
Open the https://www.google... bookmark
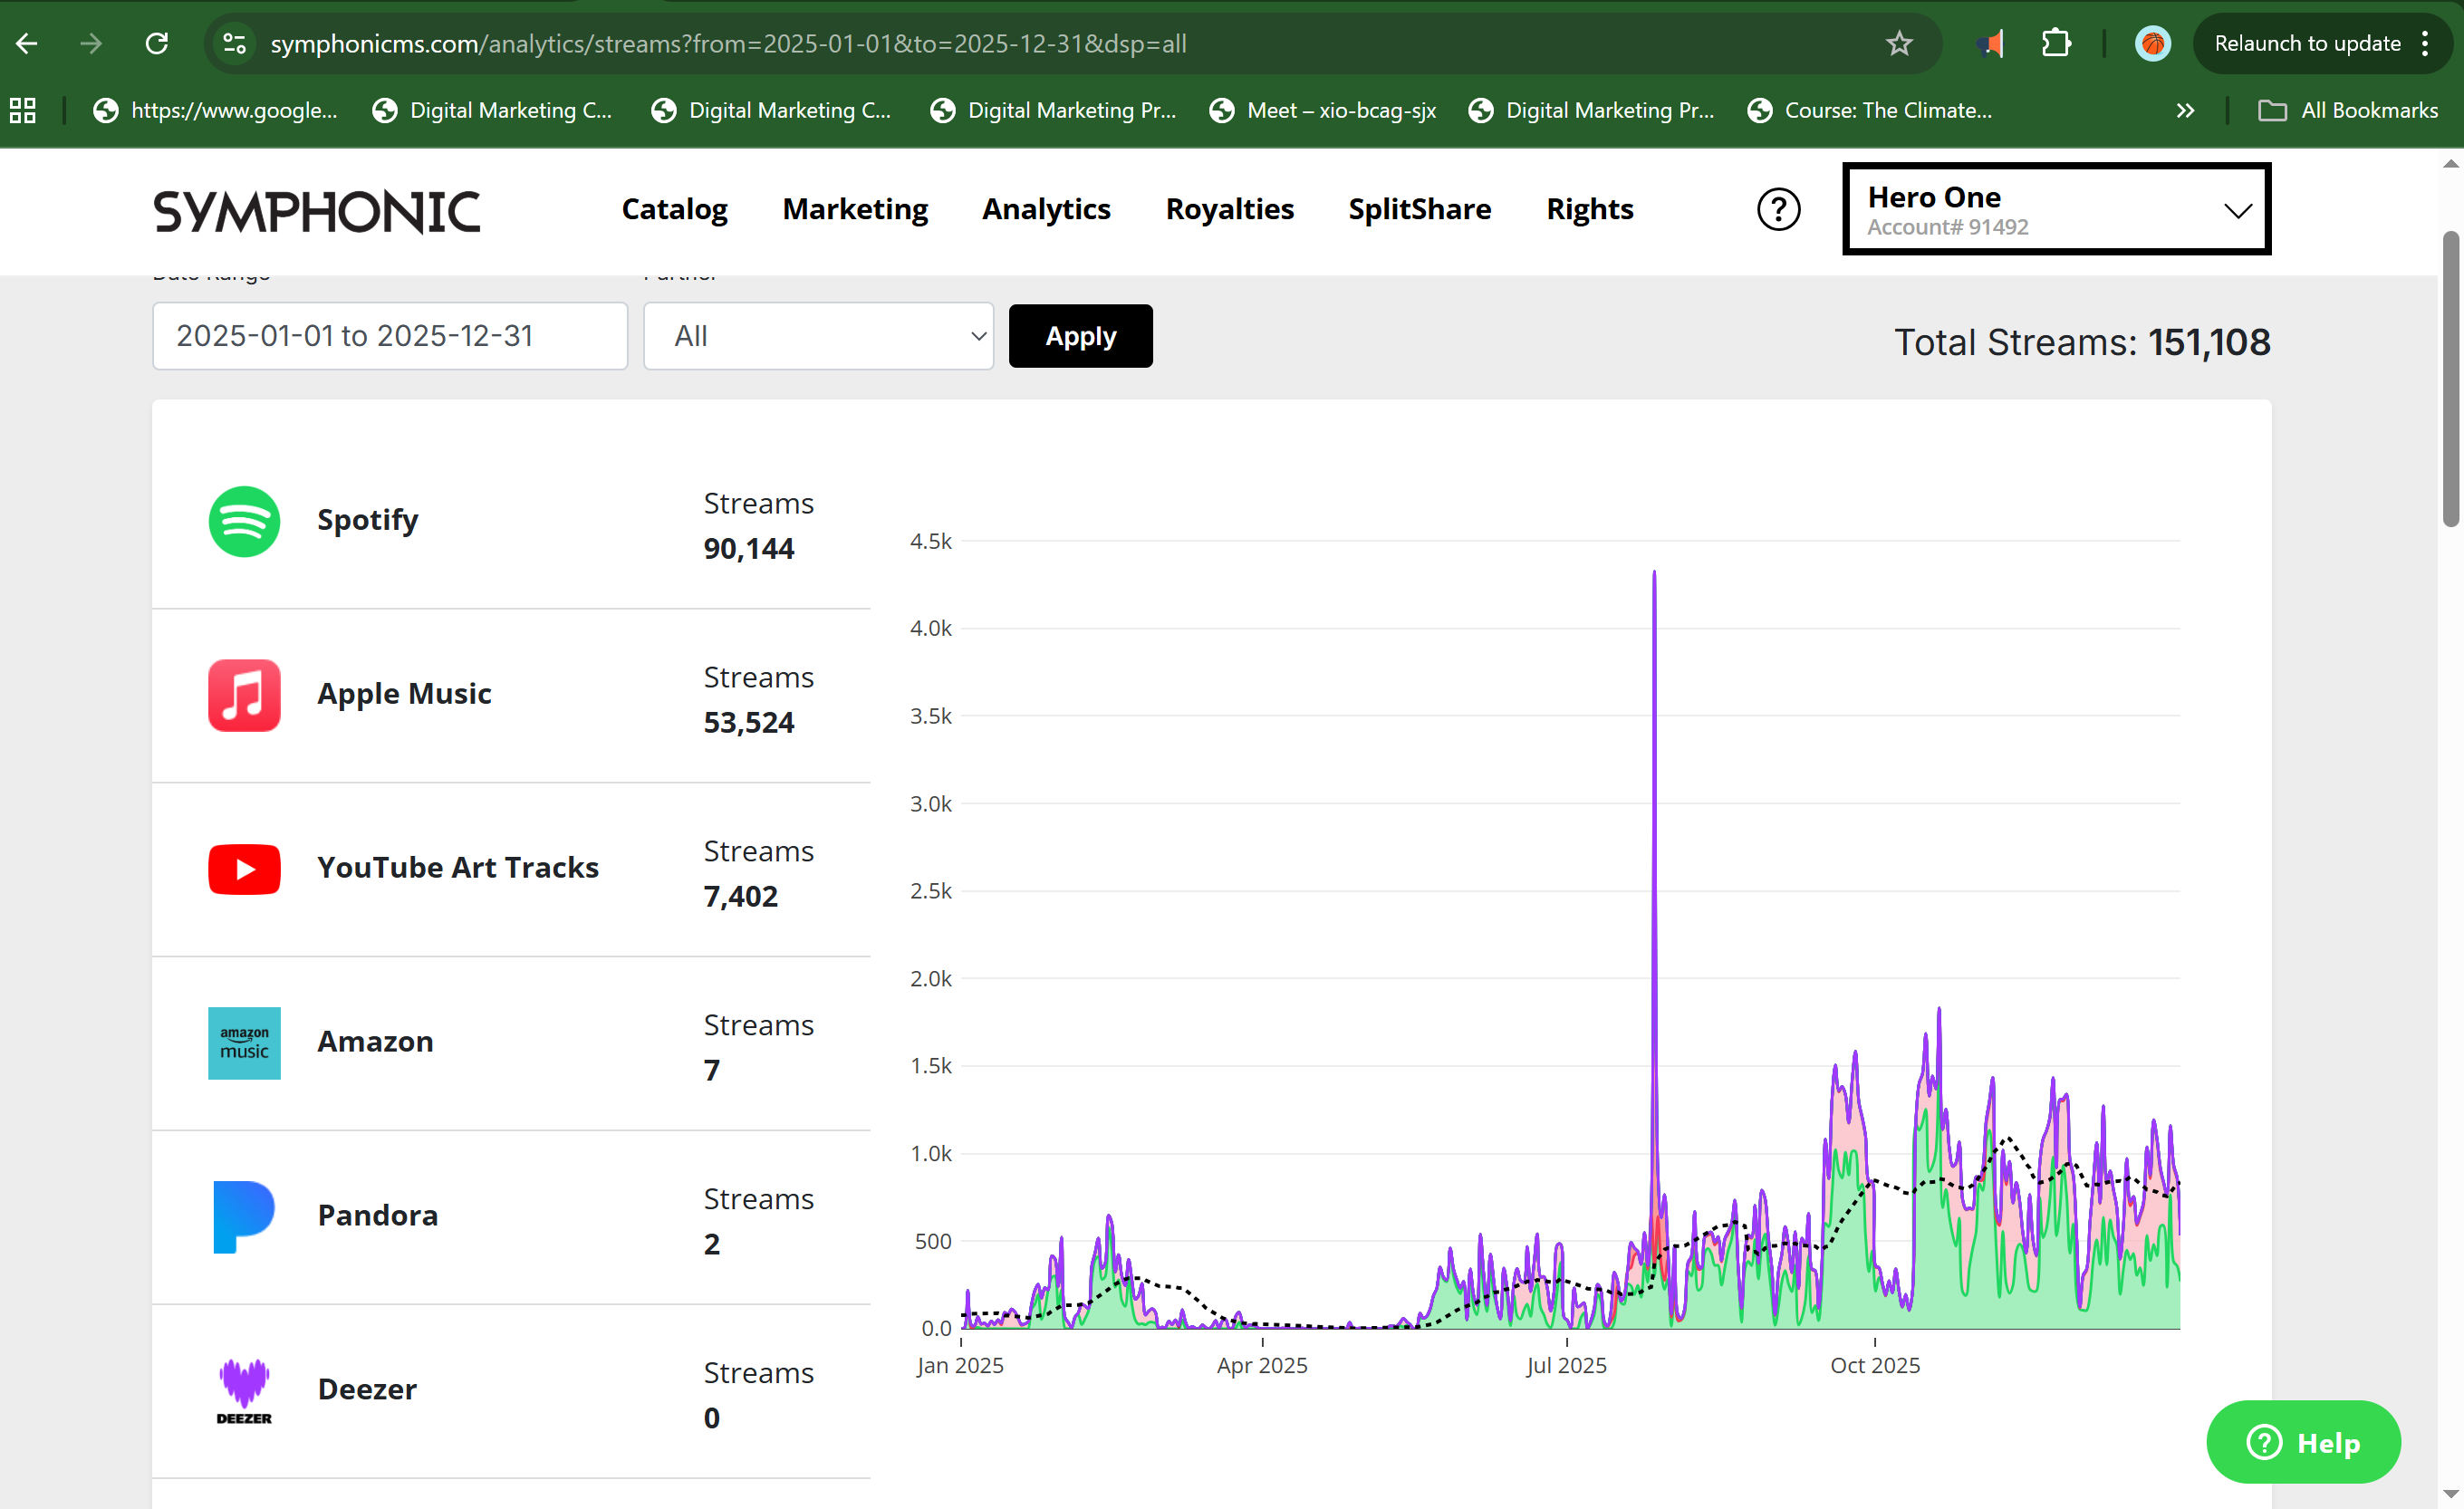click(215, 110)
